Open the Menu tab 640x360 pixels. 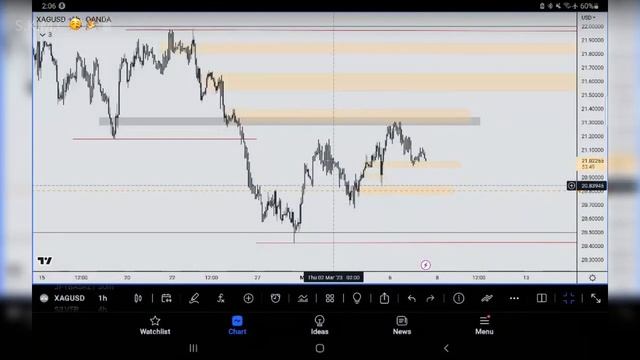[x=484, y=325]
